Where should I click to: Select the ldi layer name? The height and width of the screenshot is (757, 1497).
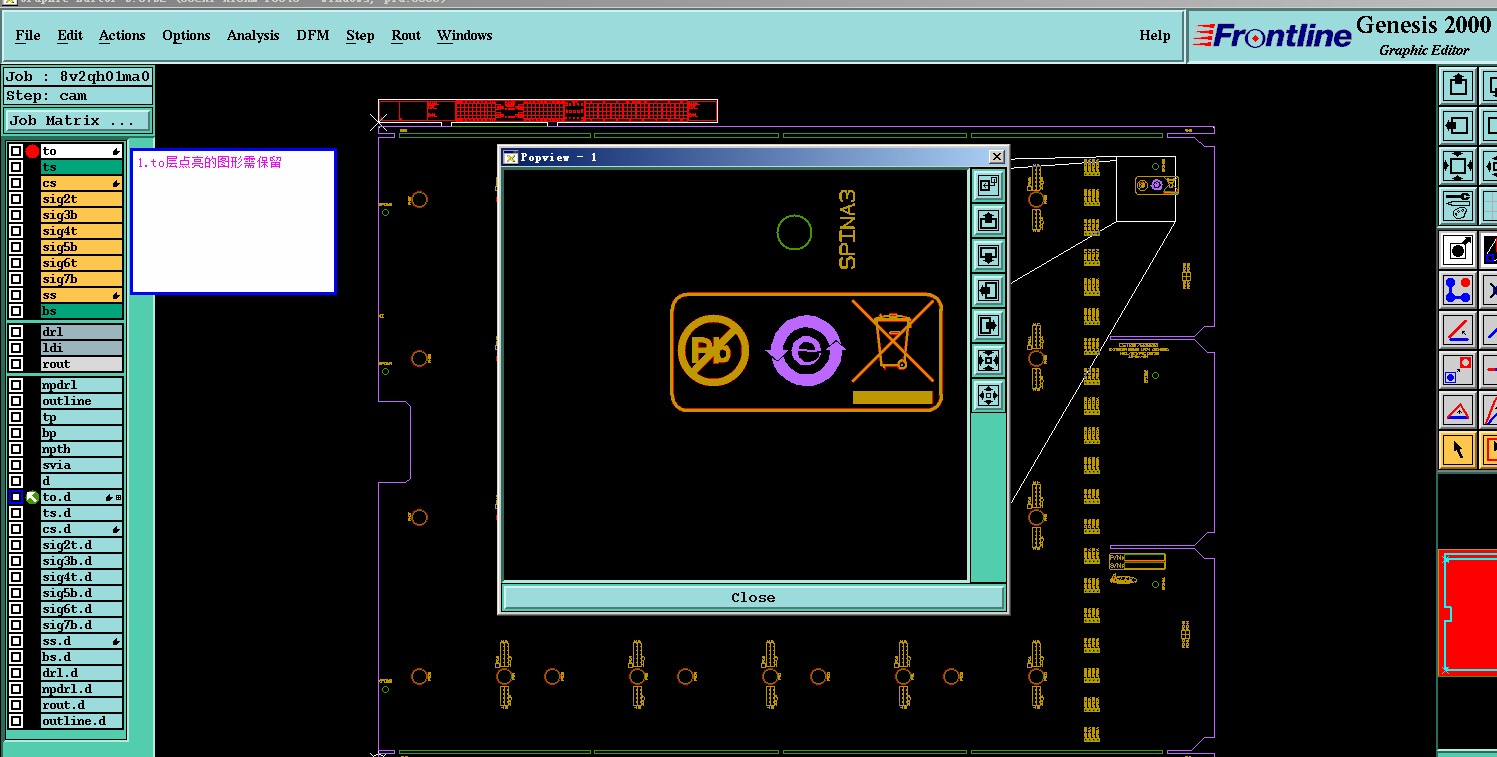pos(81,348)
